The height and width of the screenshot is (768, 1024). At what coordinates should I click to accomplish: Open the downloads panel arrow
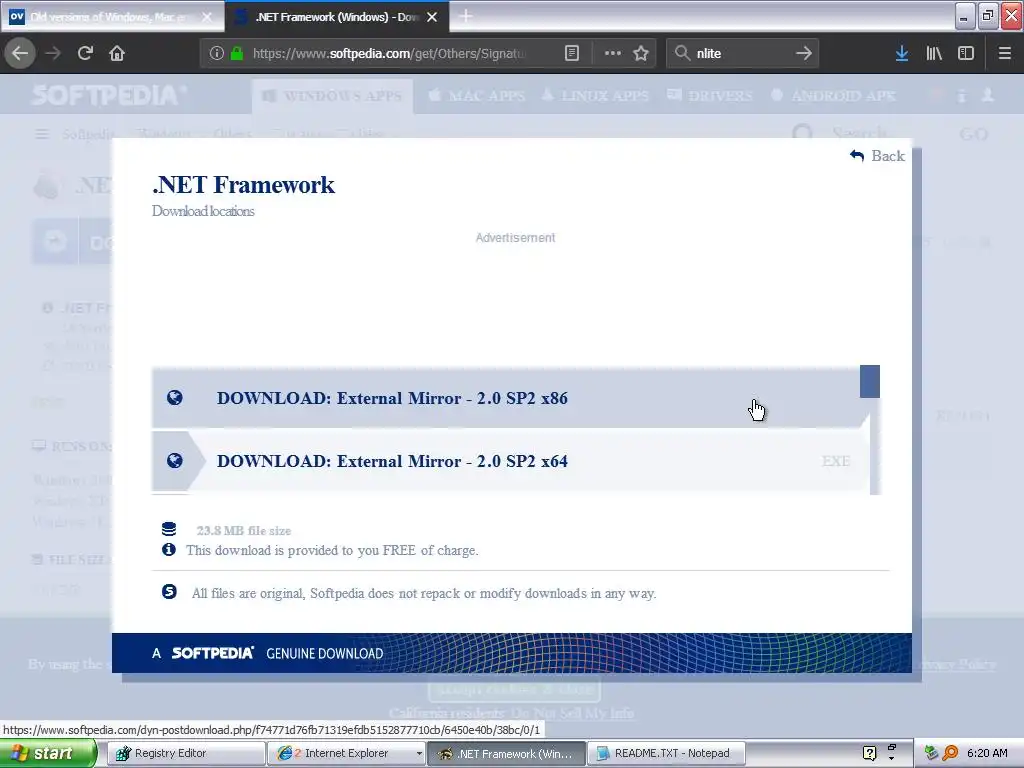point(902,54)
